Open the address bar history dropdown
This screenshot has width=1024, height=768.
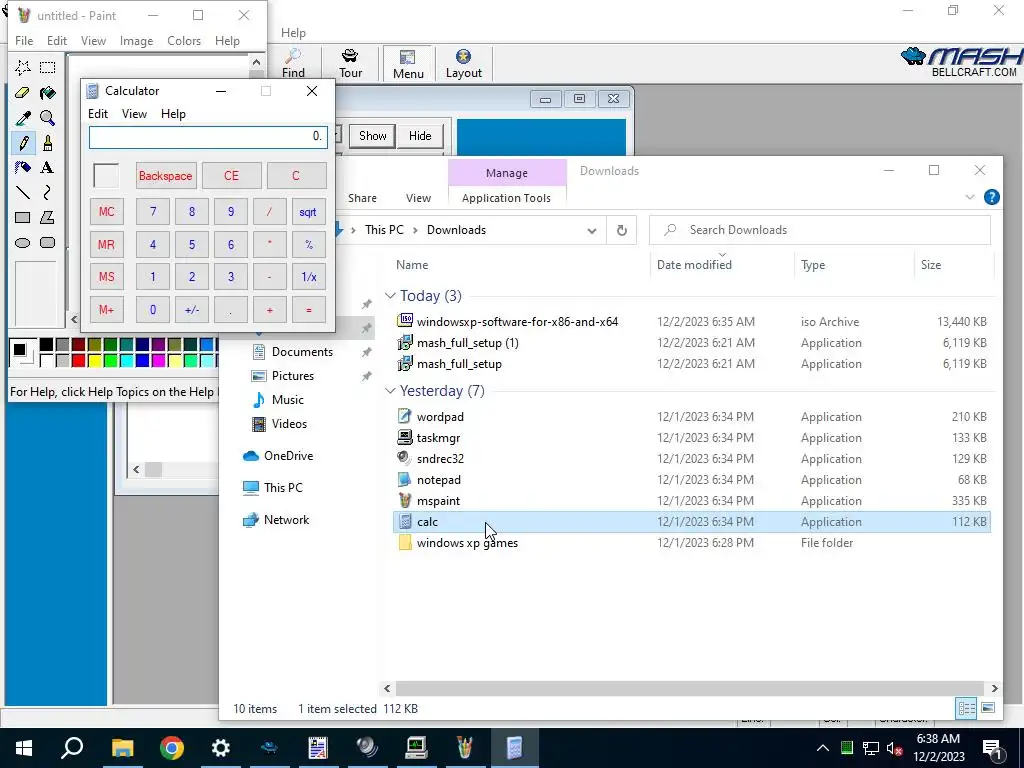pyautogui.click(x=592, y=230)
